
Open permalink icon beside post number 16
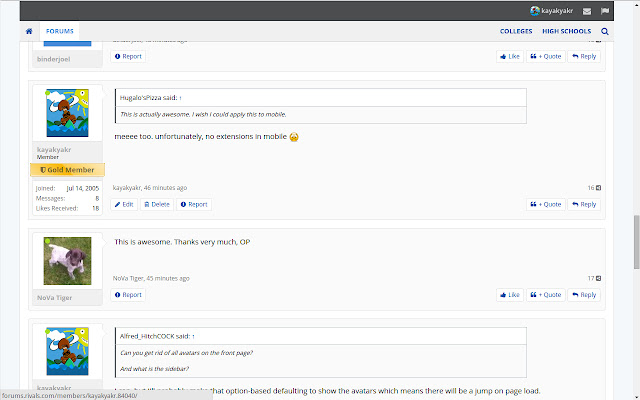(x=598, y=188)
